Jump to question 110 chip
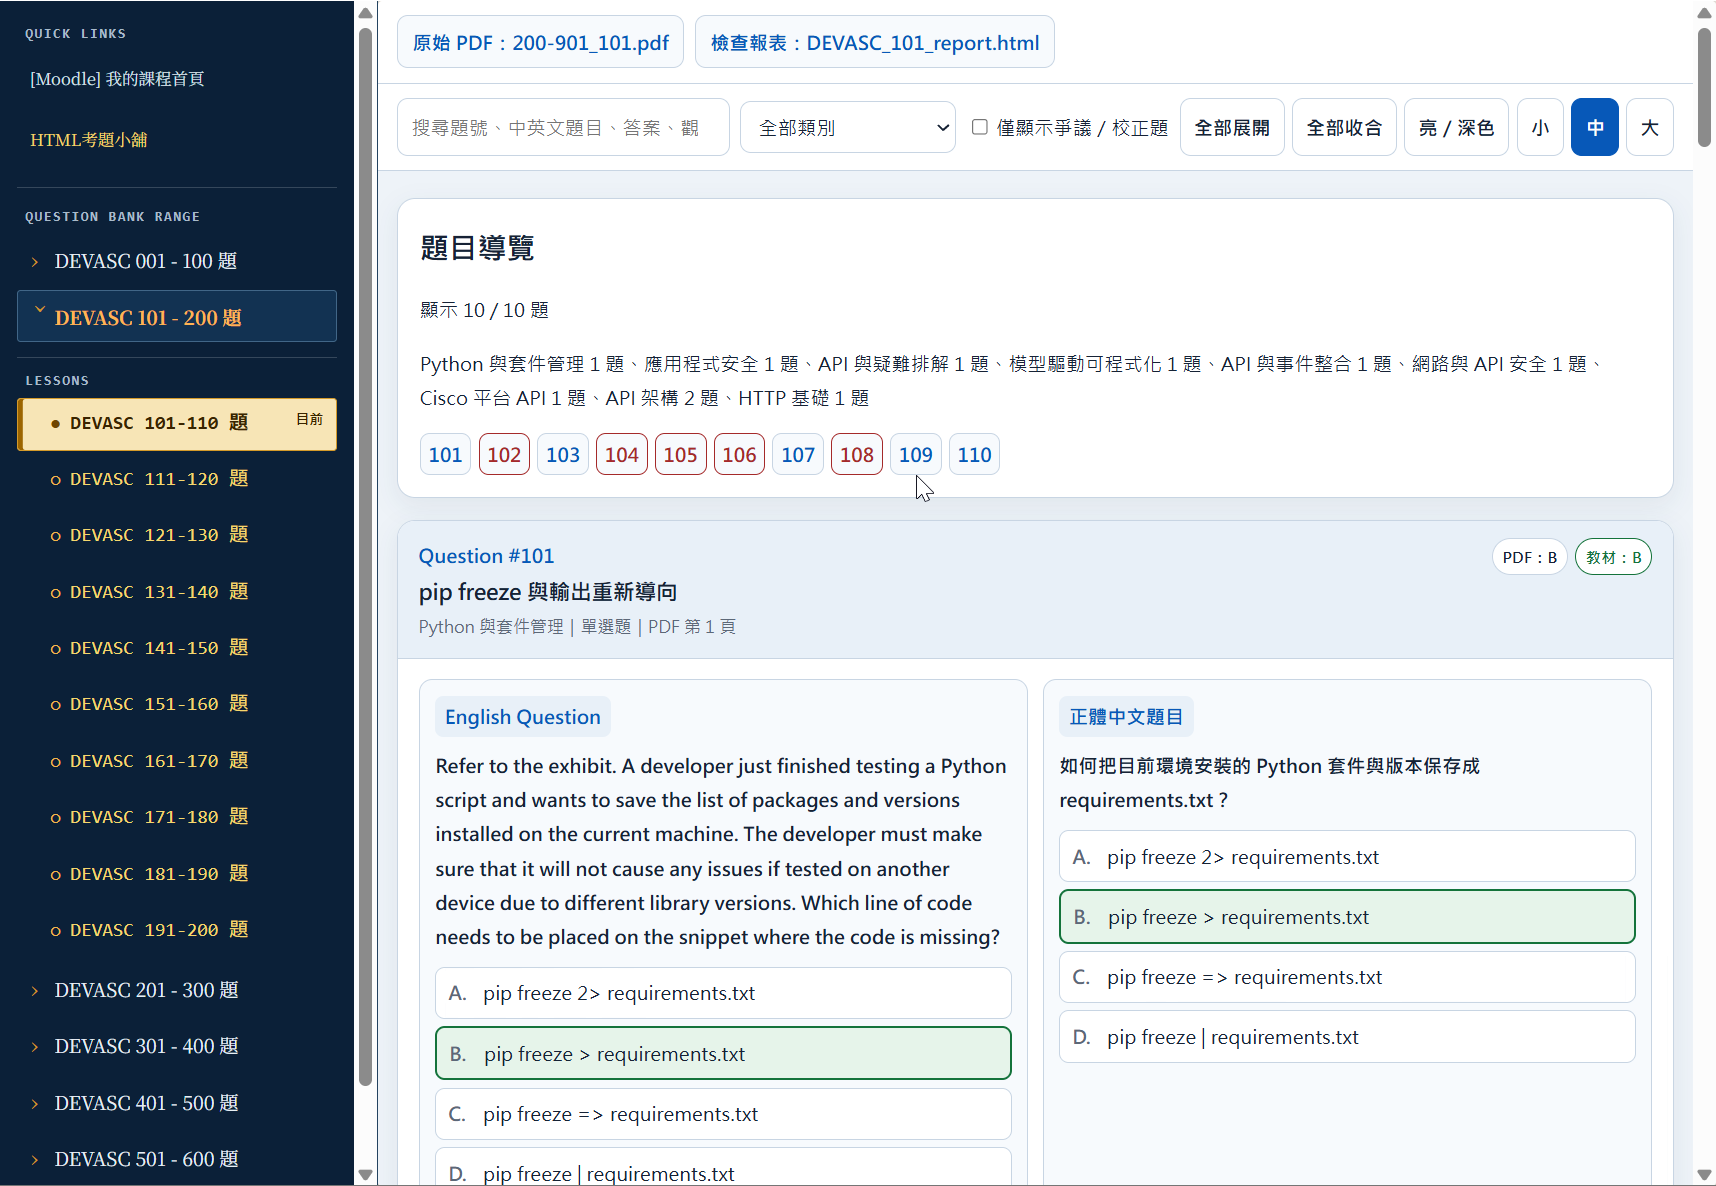This screenshot has height=1186, width=1716. 974,454
